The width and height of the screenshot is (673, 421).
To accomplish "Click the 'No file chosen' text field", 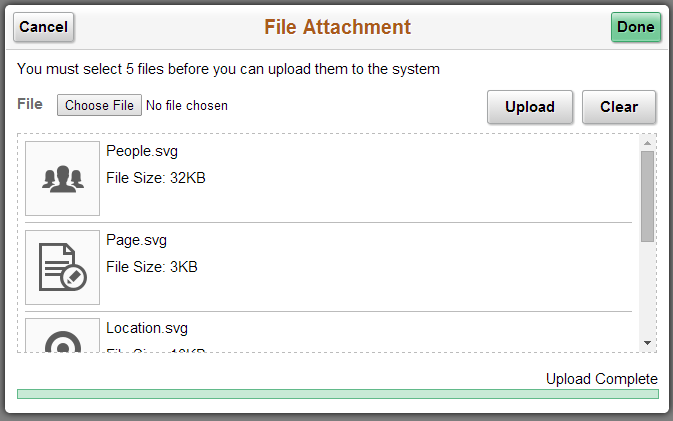I will pos(187,106).
